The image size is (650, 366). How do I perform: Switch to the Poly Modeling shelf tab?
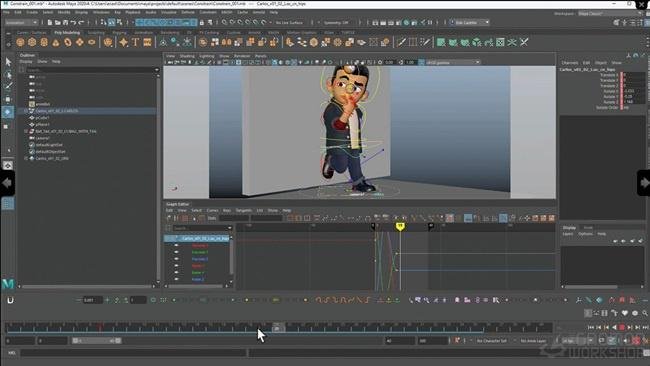[67, 32]
